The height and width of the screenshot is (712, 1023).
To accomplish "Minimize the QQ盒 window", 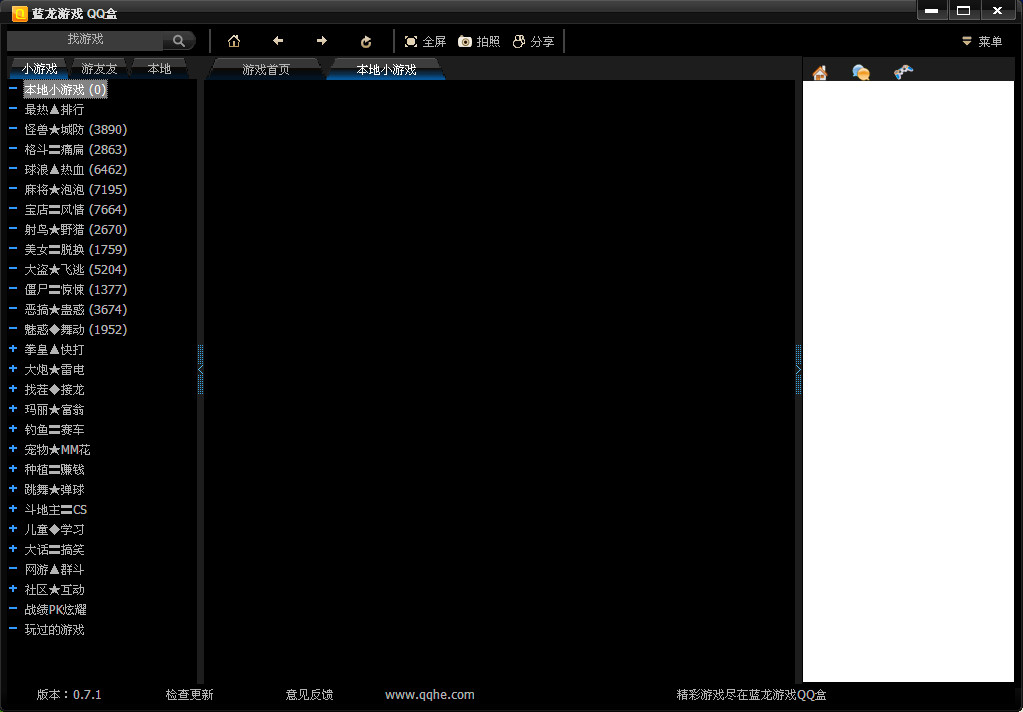I will tap(932, 10).
